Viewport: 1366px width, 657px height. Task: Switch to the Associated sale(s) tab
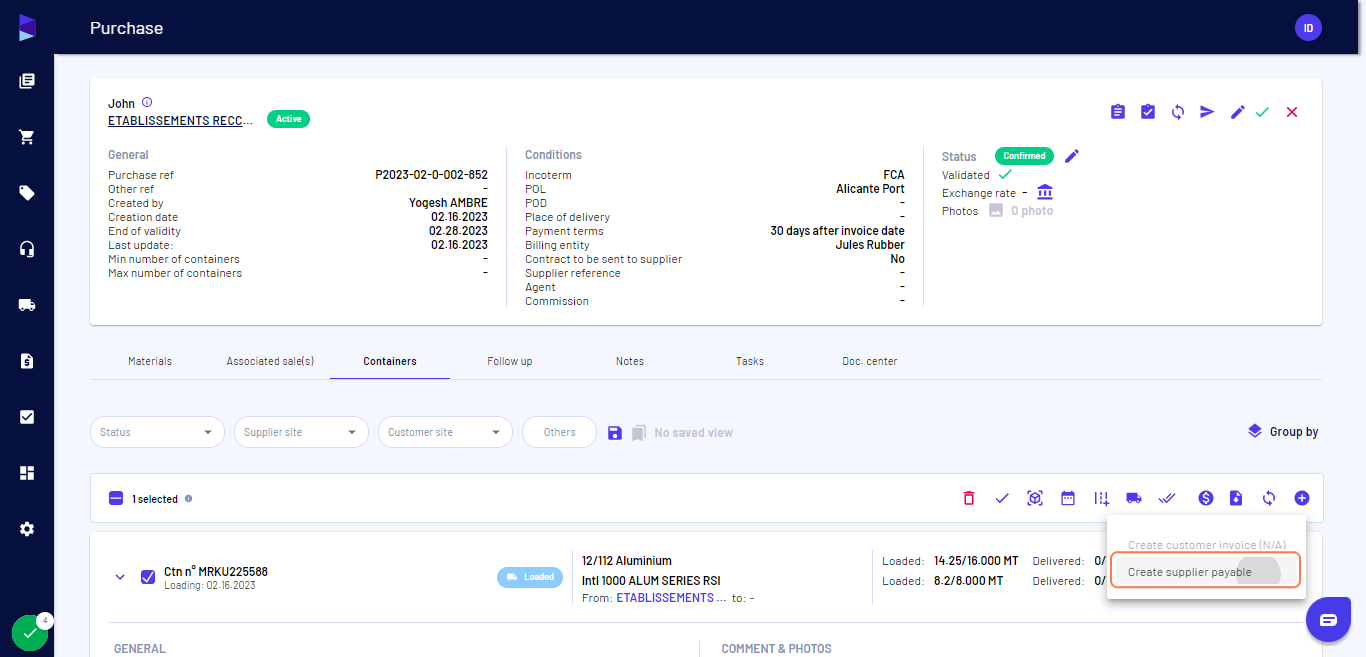[270, 361]
